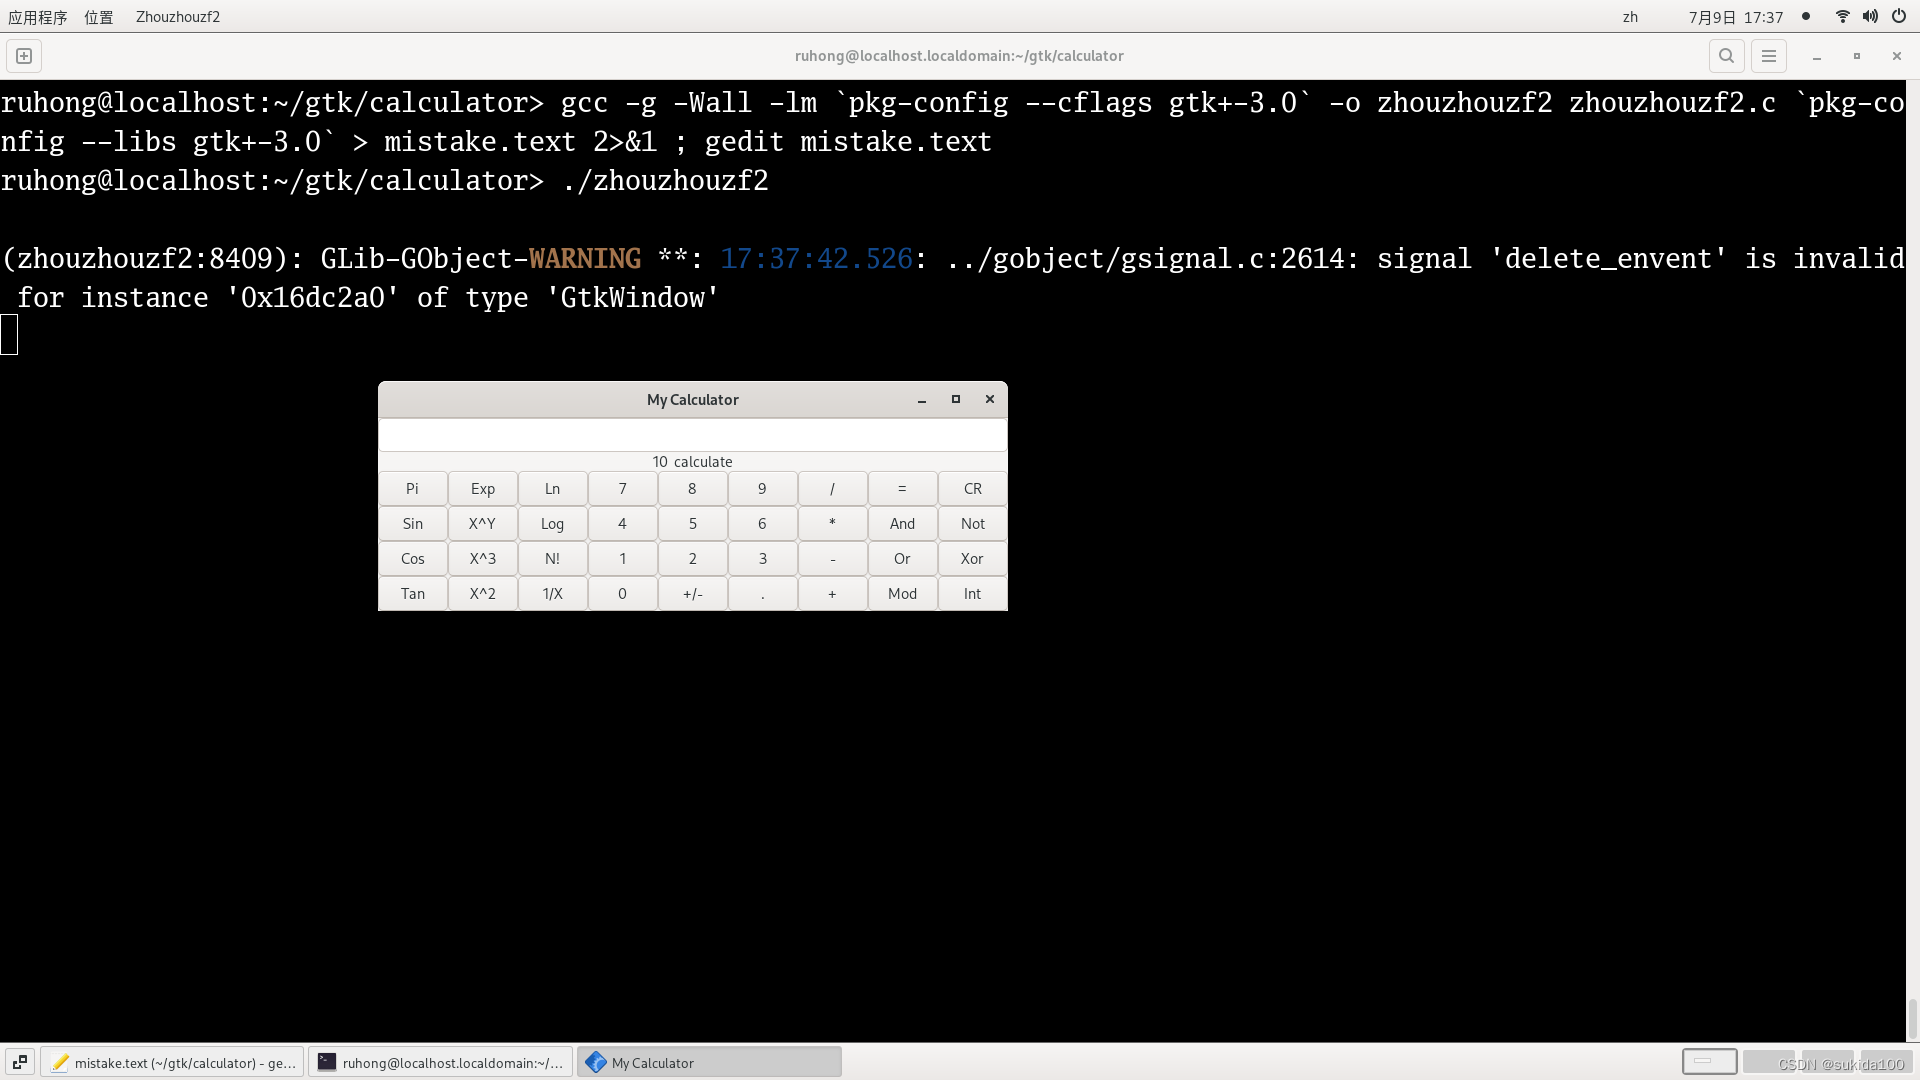The width and height of the screenshot is (1920, 1080).
Task: Click the And button
Action: (903, 524)
